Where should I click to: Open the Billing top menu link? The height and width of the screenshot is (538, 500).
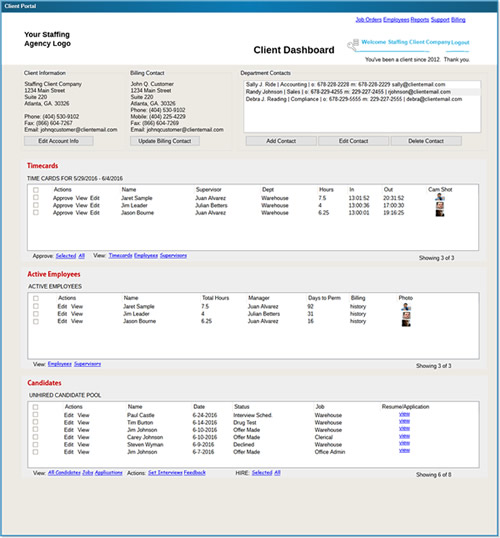click(x=458, y=20)
